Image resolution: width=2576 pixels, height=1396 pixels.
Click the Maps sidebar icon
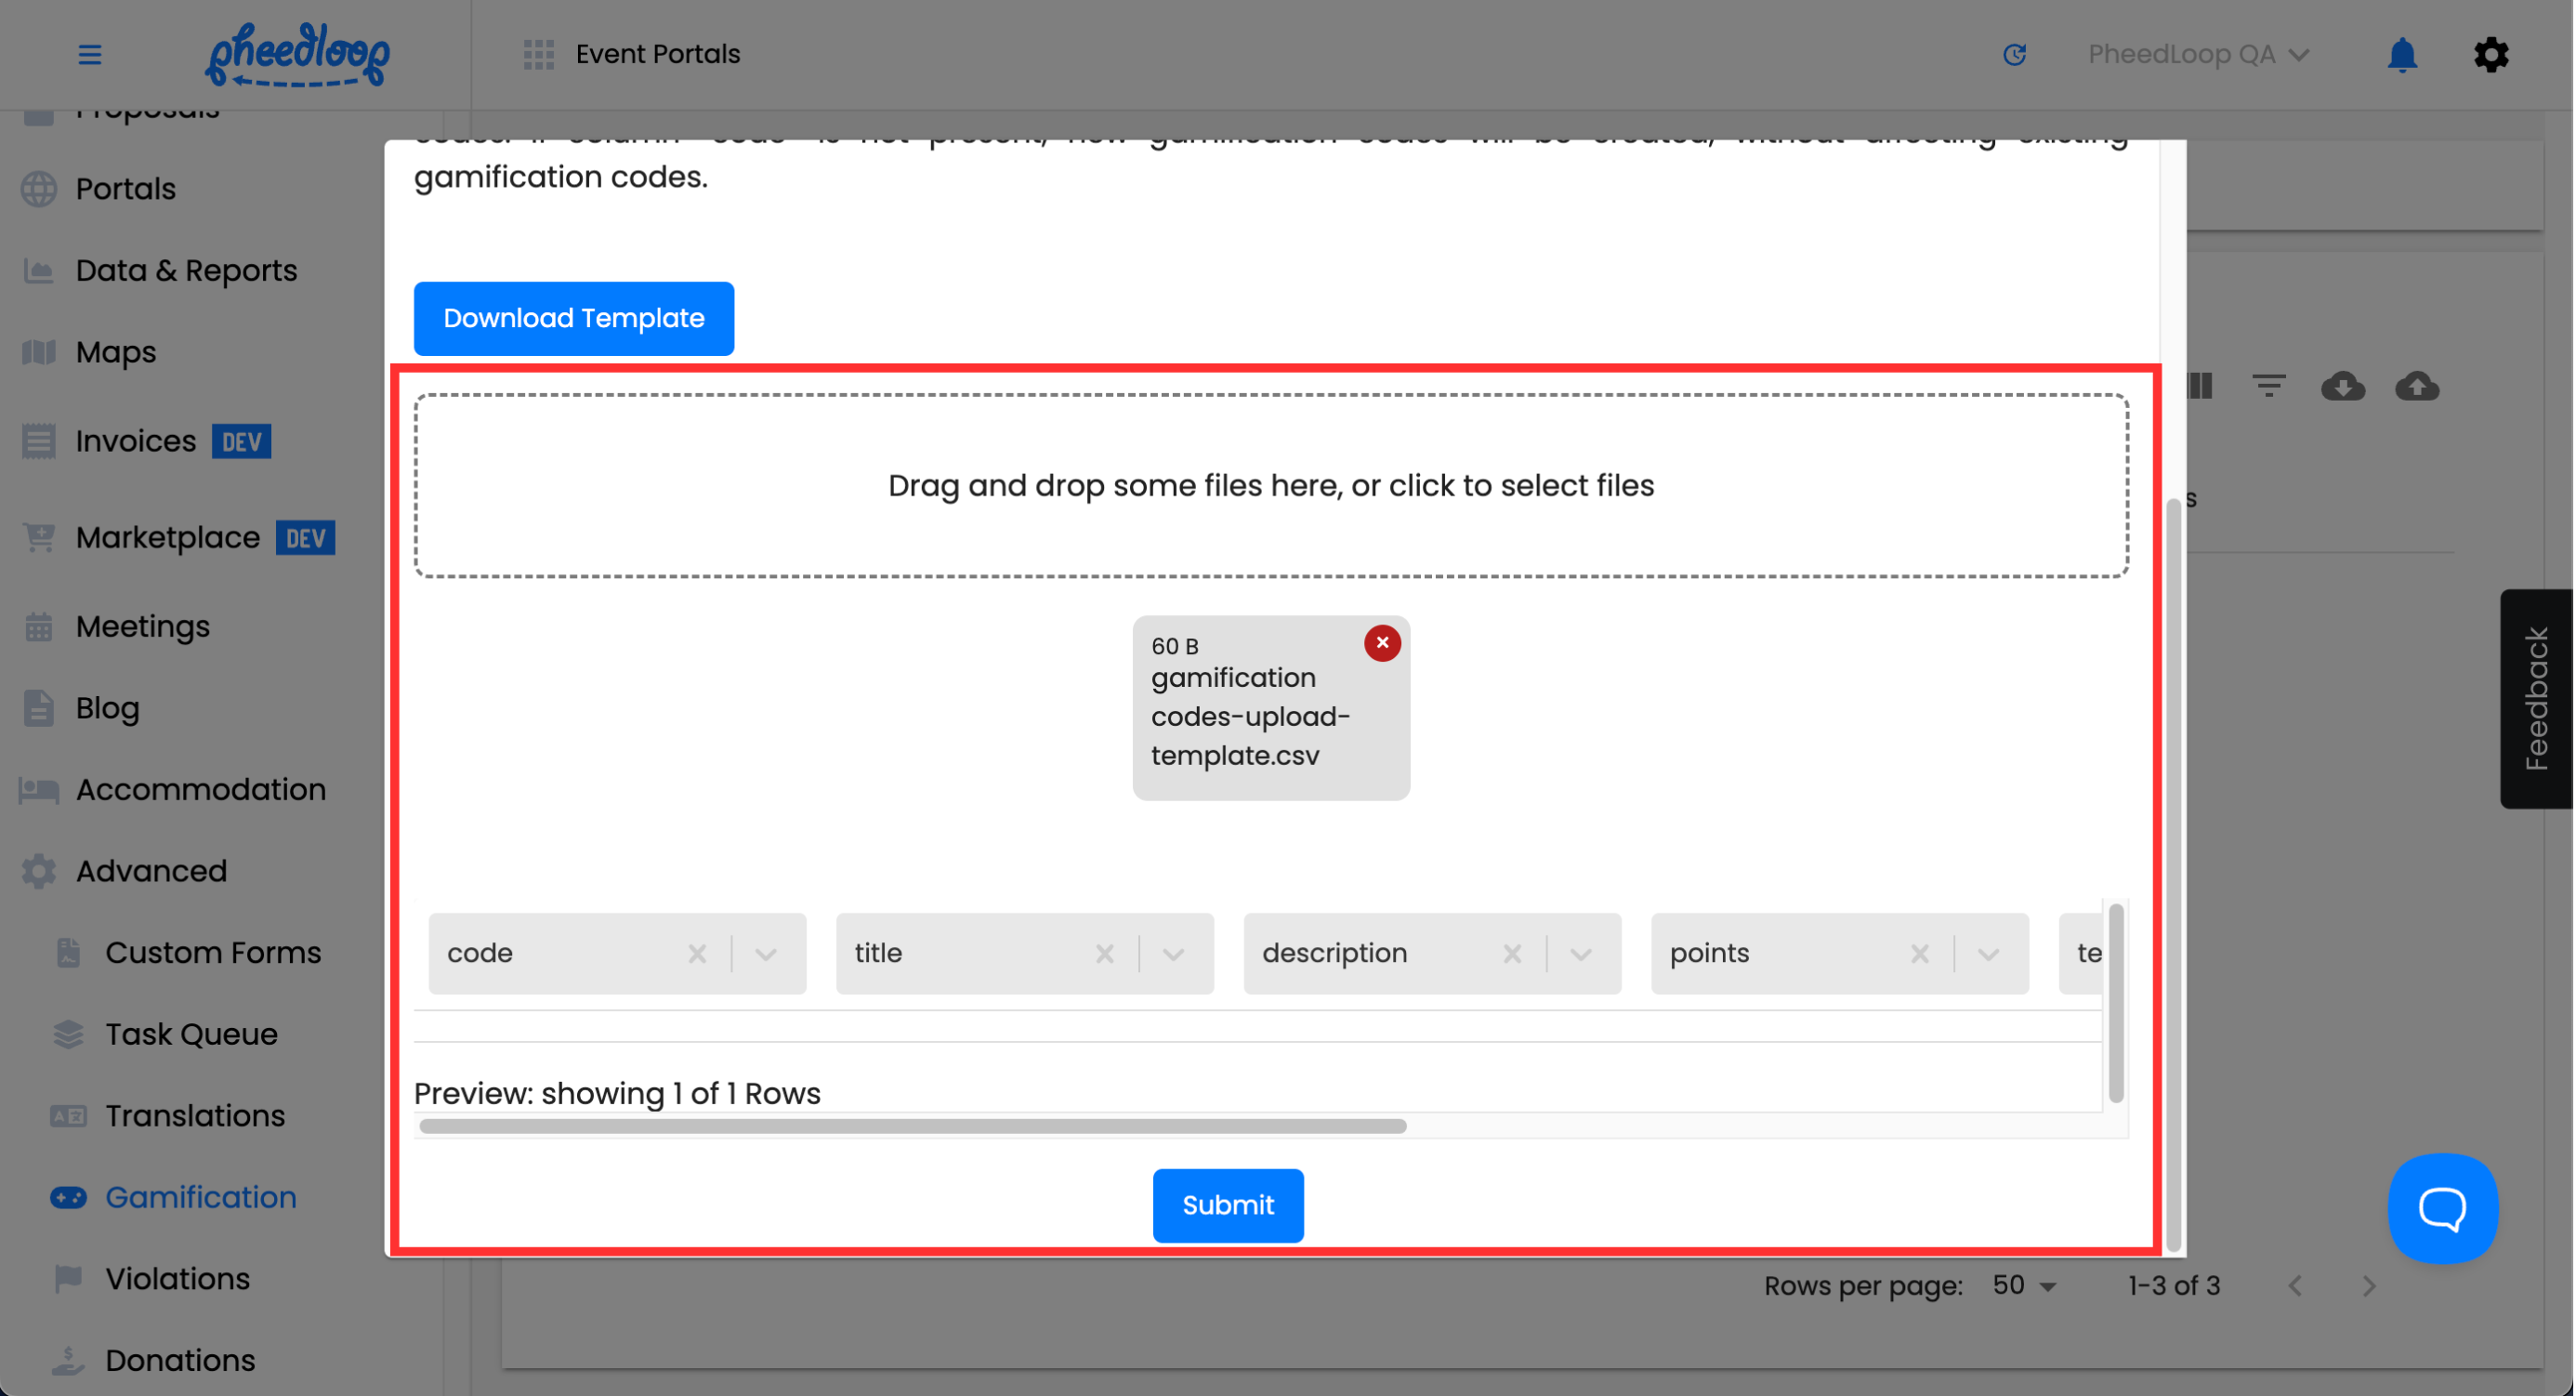[39, 352]
